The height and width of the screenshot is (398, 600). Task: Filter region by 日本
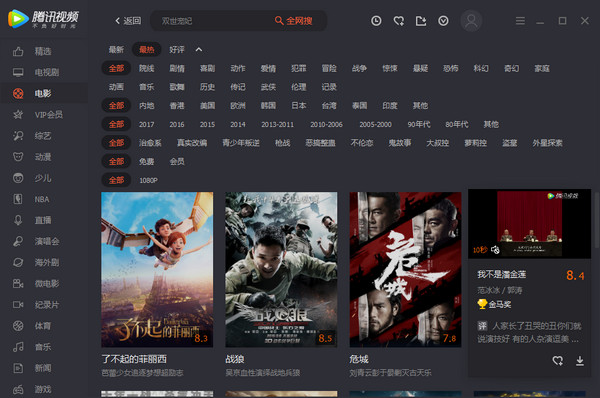[x=298, y=105]
